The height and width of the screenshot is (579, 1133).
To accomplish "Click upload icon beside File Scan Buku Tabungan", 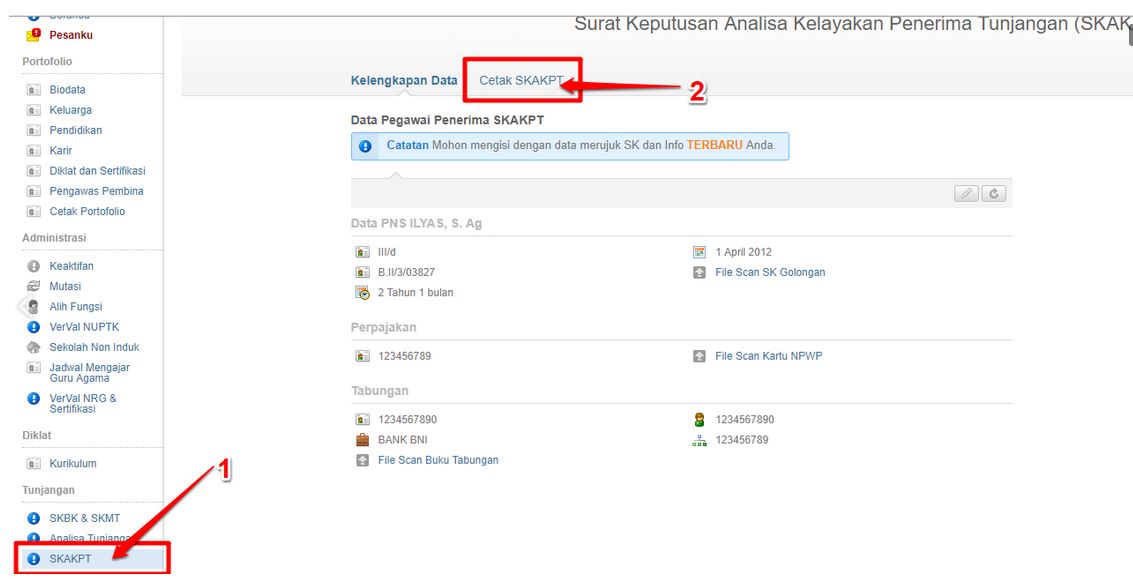I will coord(362,460).
